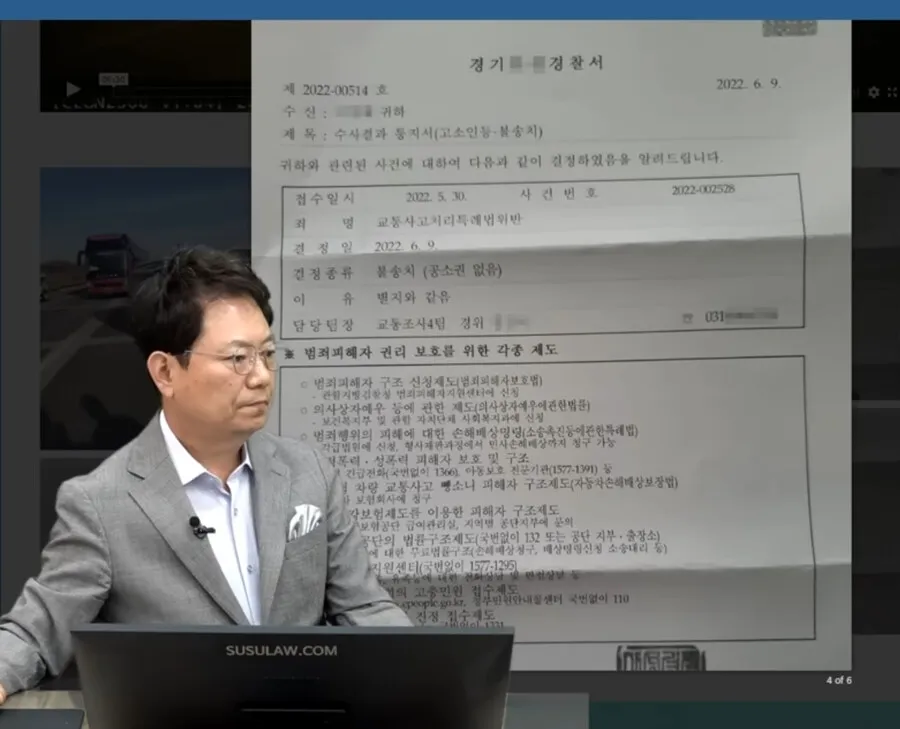Click the lapel microphone on the presenter's jacket
The height and width of the screenshot is (729, 900).
point(200,526)
